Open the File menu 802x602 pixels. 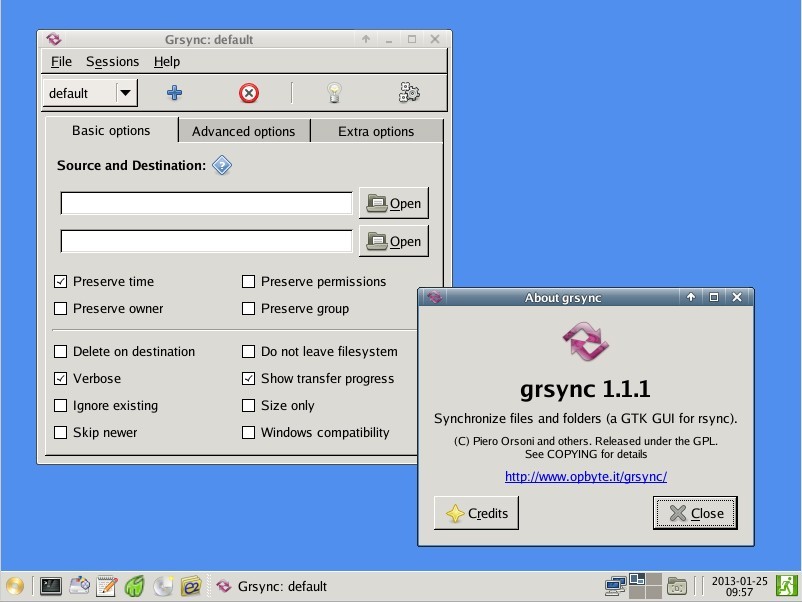pos(61,62)
